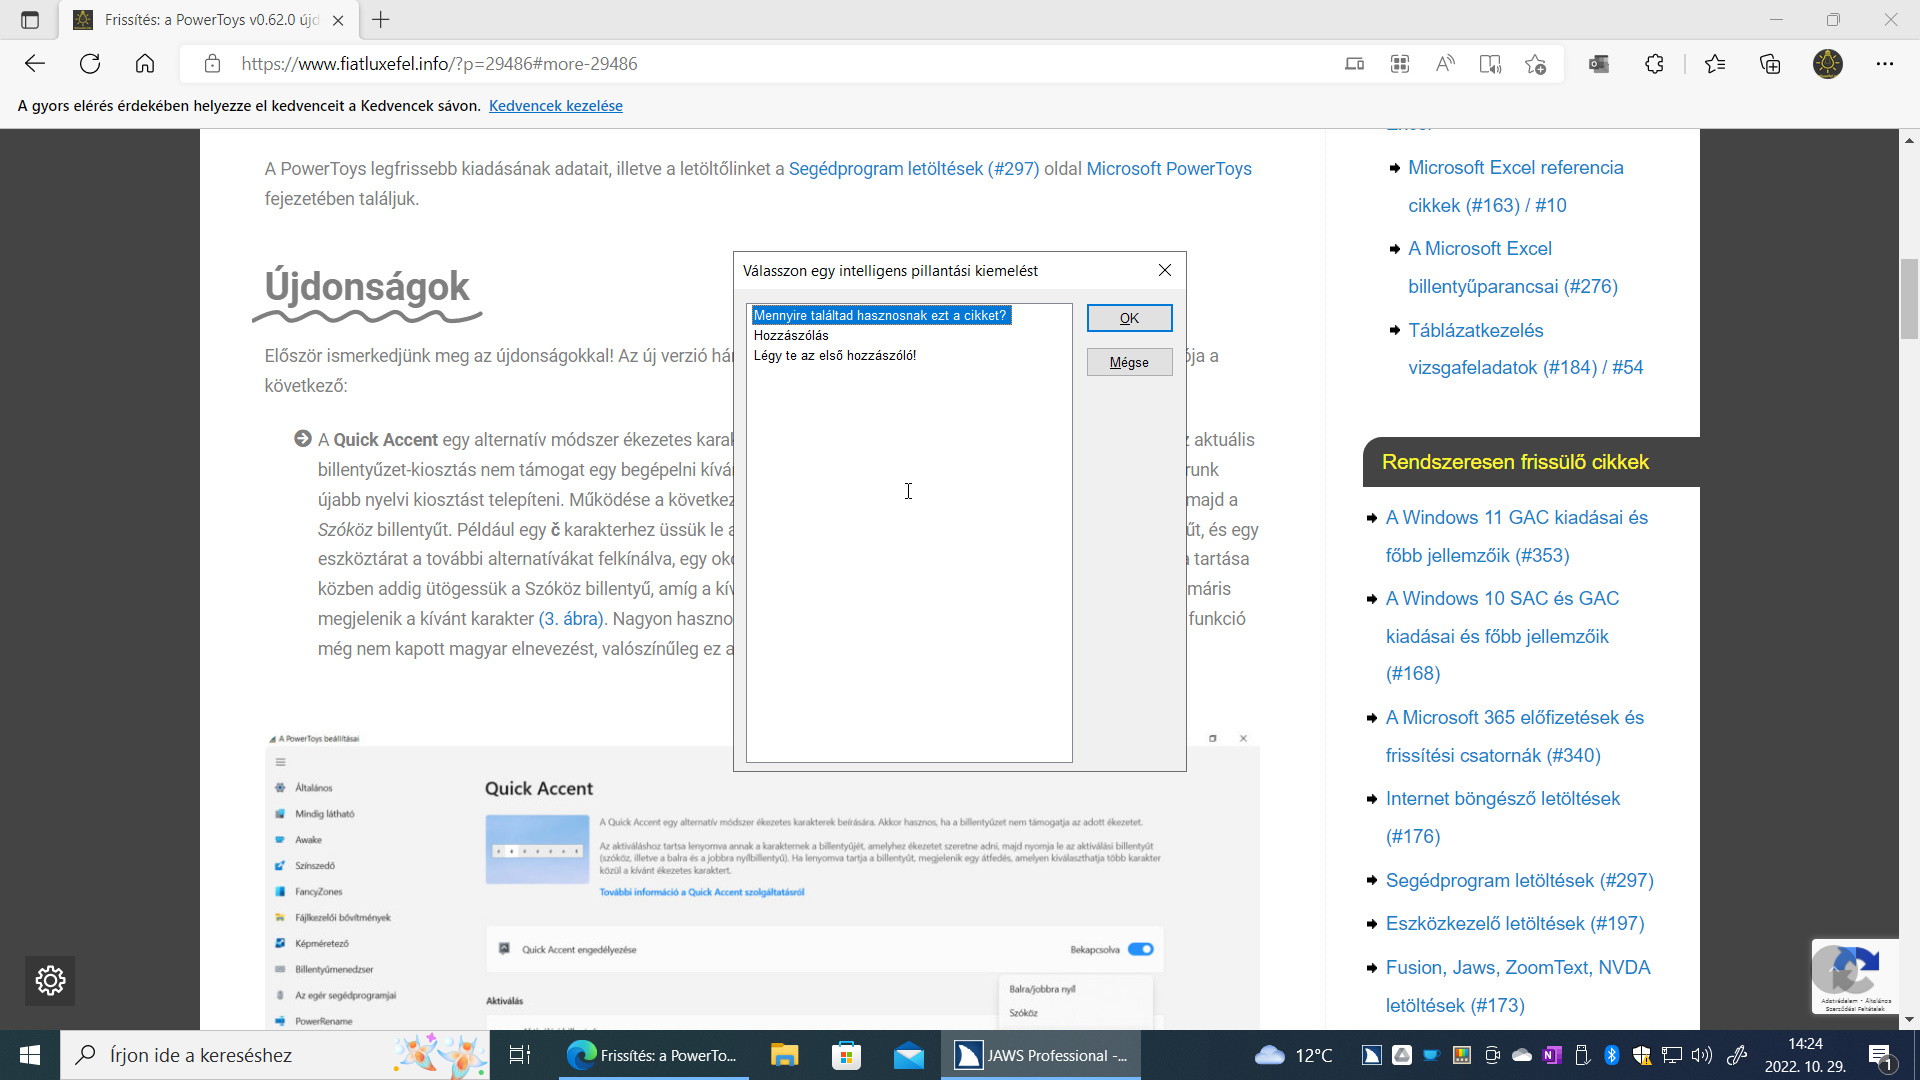Open JAWS Professional from the taskbar
Screen dimensions: 1920x1080
(1040, 1055)
